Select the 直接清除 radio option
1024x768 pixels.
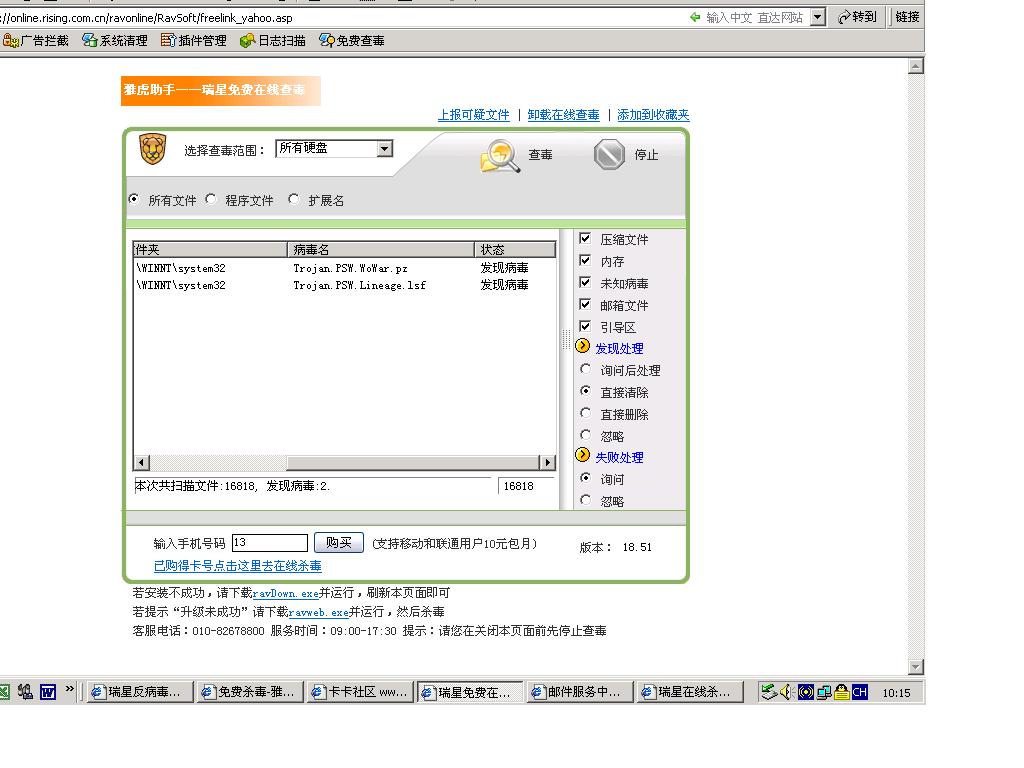coord(586,391)
